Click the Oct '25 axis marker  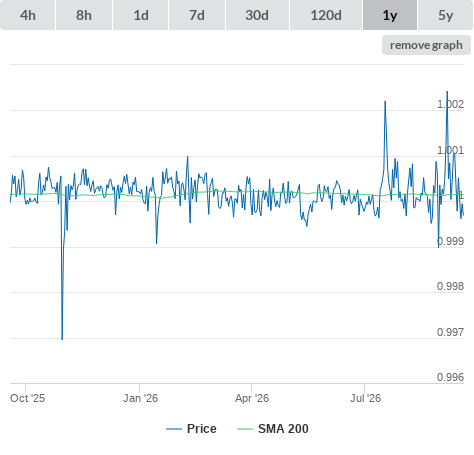27,398
